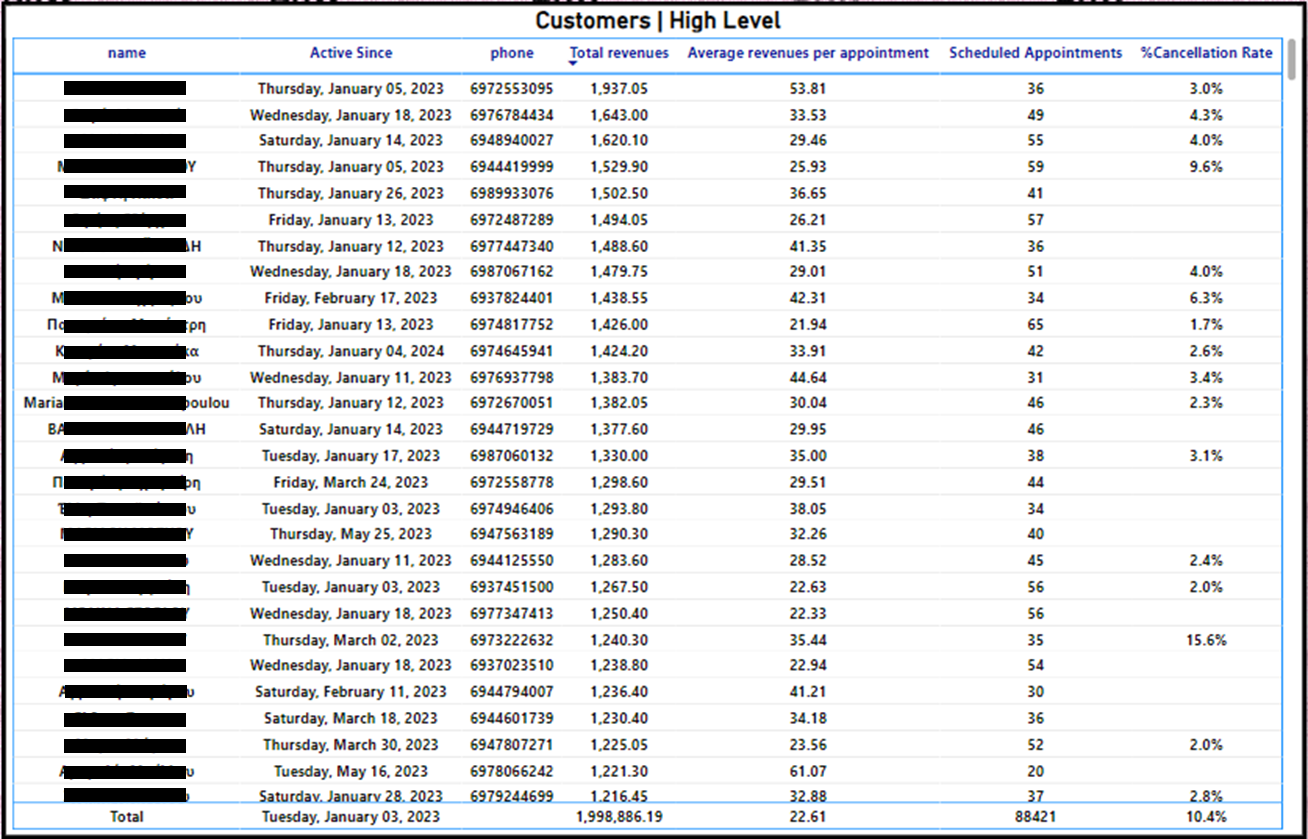Screen dimensions: 1308x839
Task: Select phone number 6937023510
Action: pyautogui.click(x=511, y=665)
